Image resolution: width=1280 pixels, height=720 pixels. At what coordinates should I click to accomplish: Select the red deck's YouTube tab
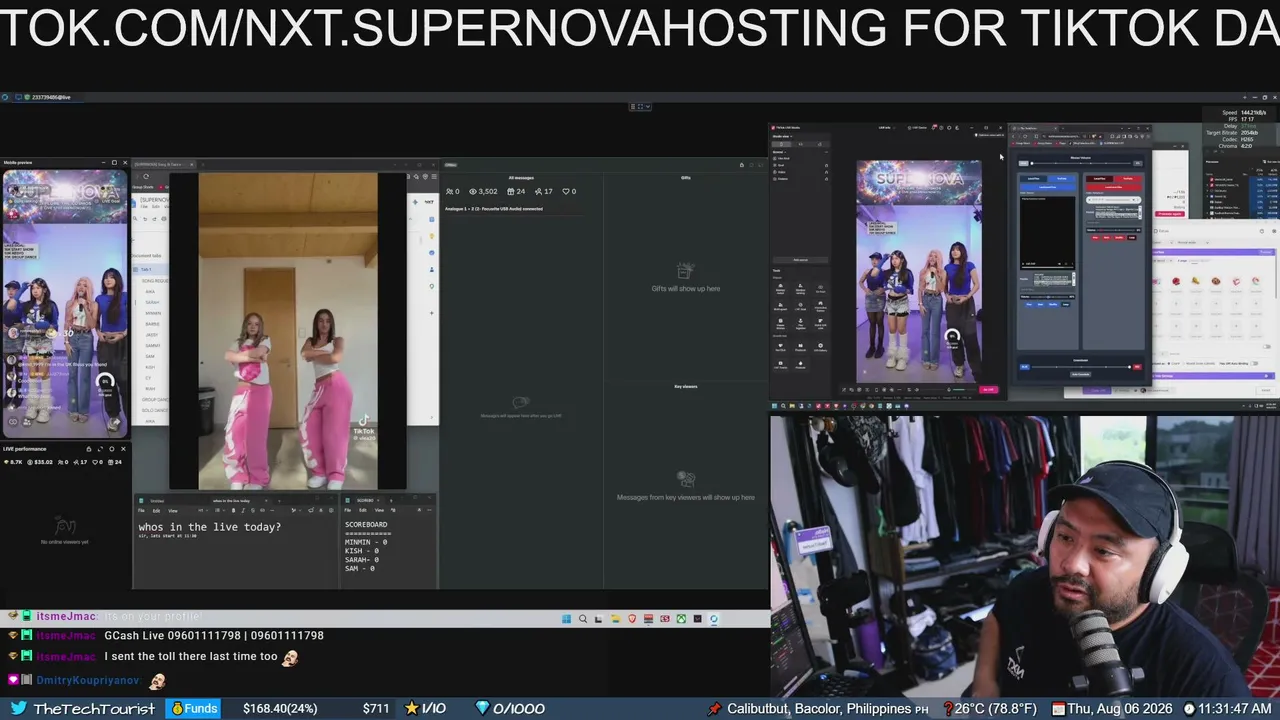point(1128,178)
